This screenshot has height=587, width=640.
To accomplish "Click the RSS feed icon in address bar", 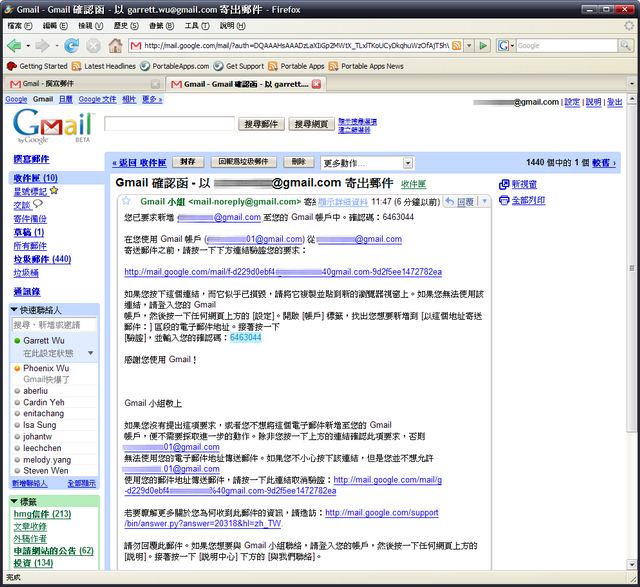I will pyautogui.click(x=457, y=45).
